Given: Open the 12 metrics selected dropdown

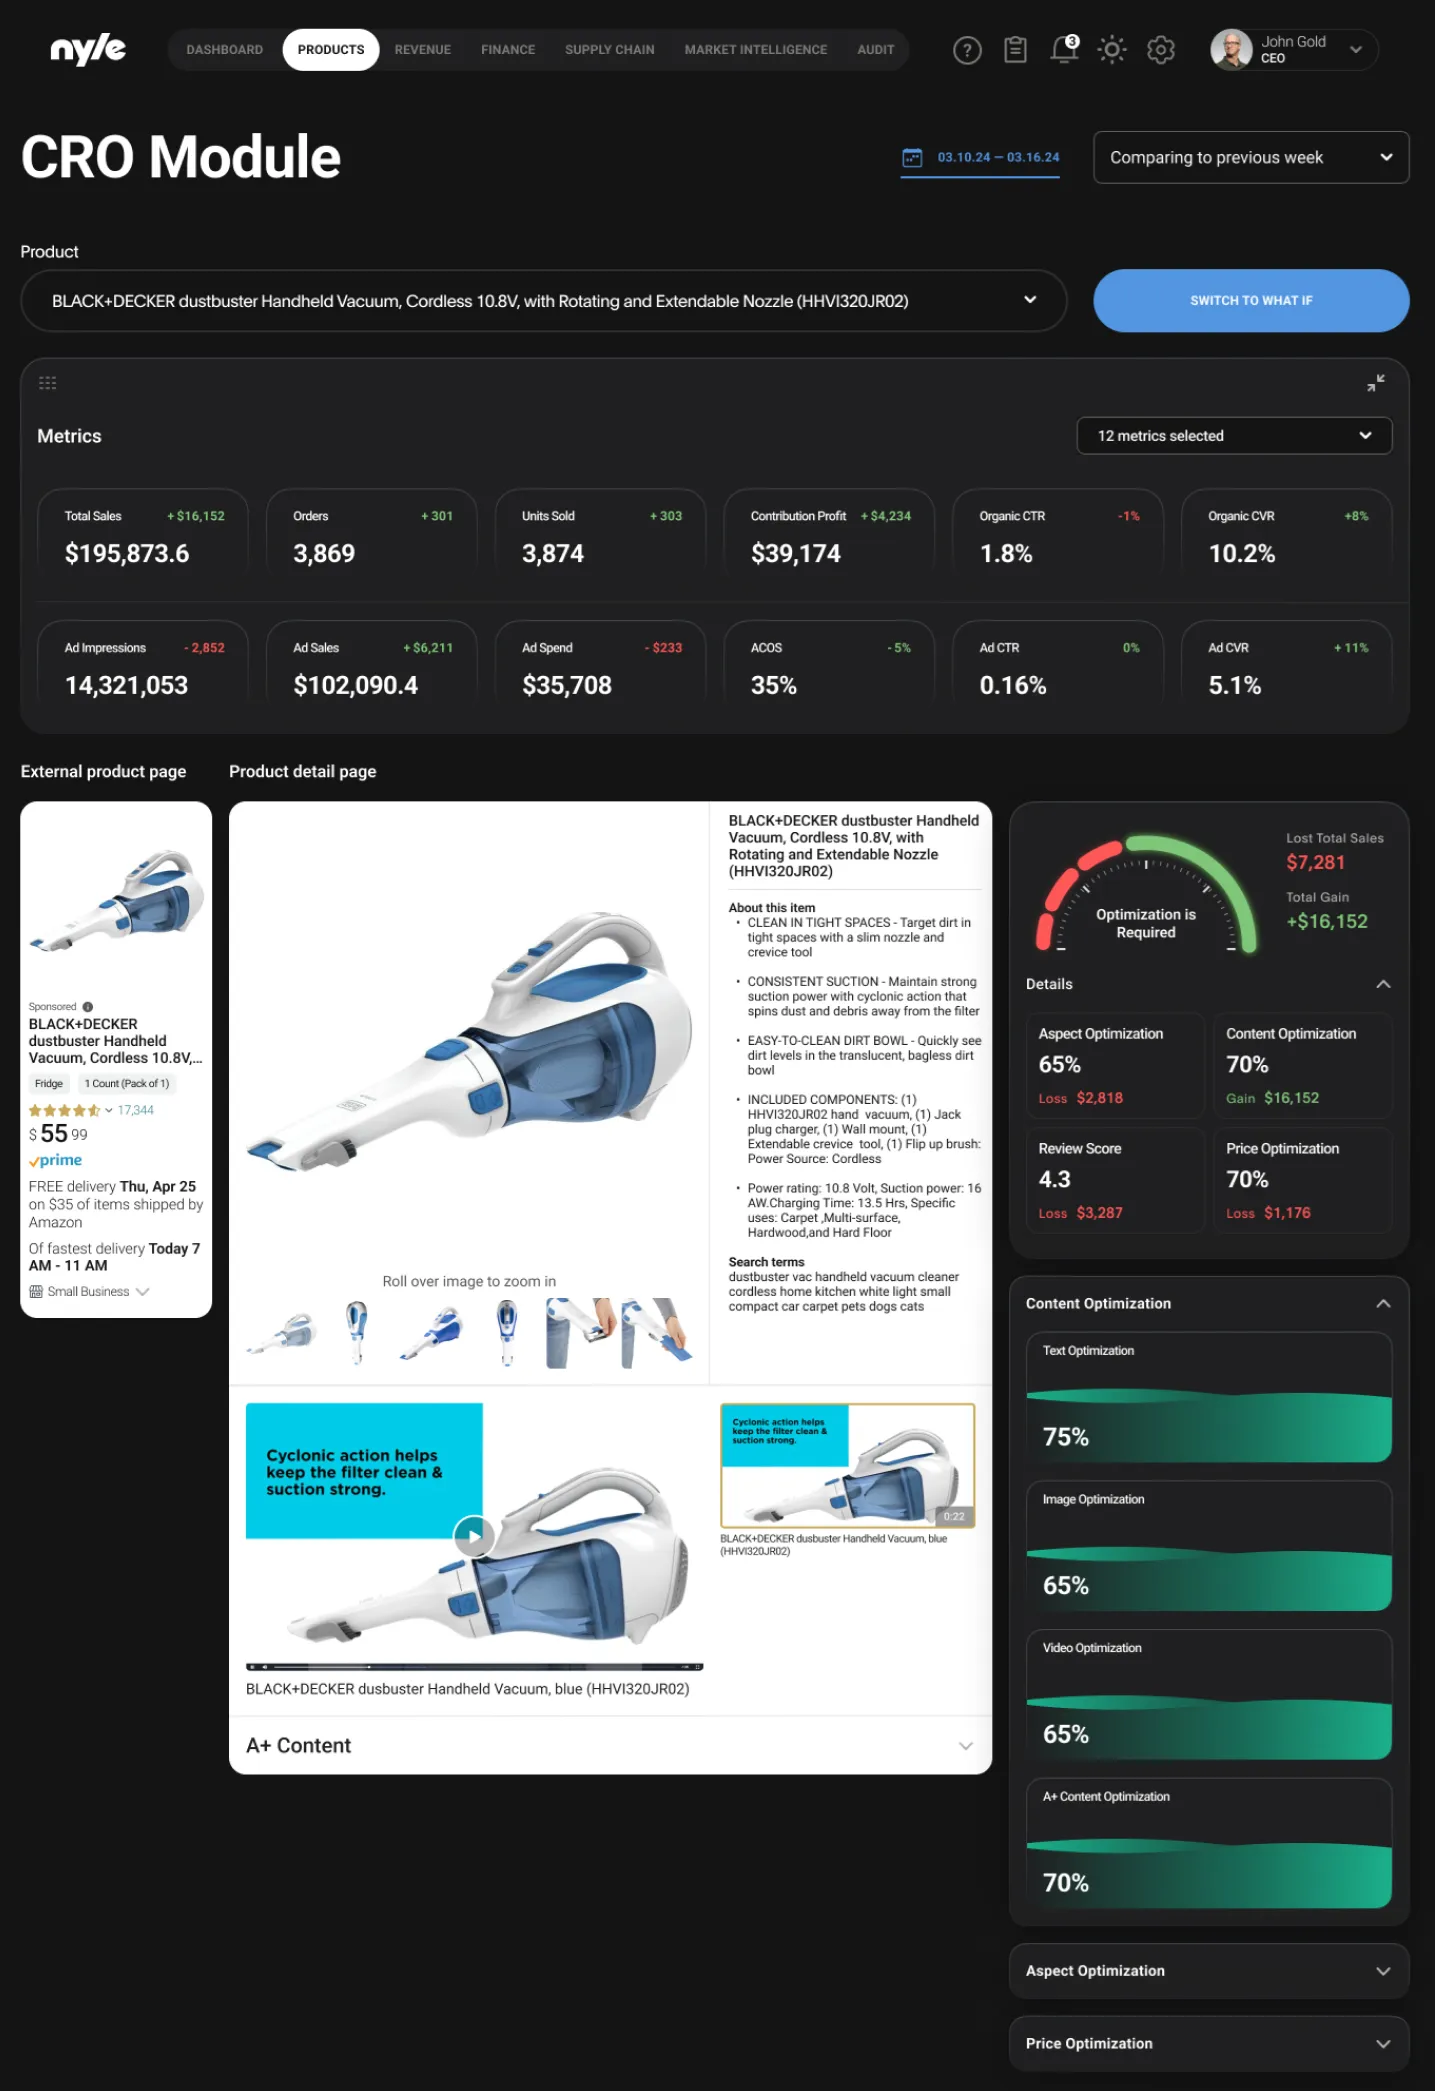Looking at the screenshot, I should pyautogui.click(x=1234, y=435).
